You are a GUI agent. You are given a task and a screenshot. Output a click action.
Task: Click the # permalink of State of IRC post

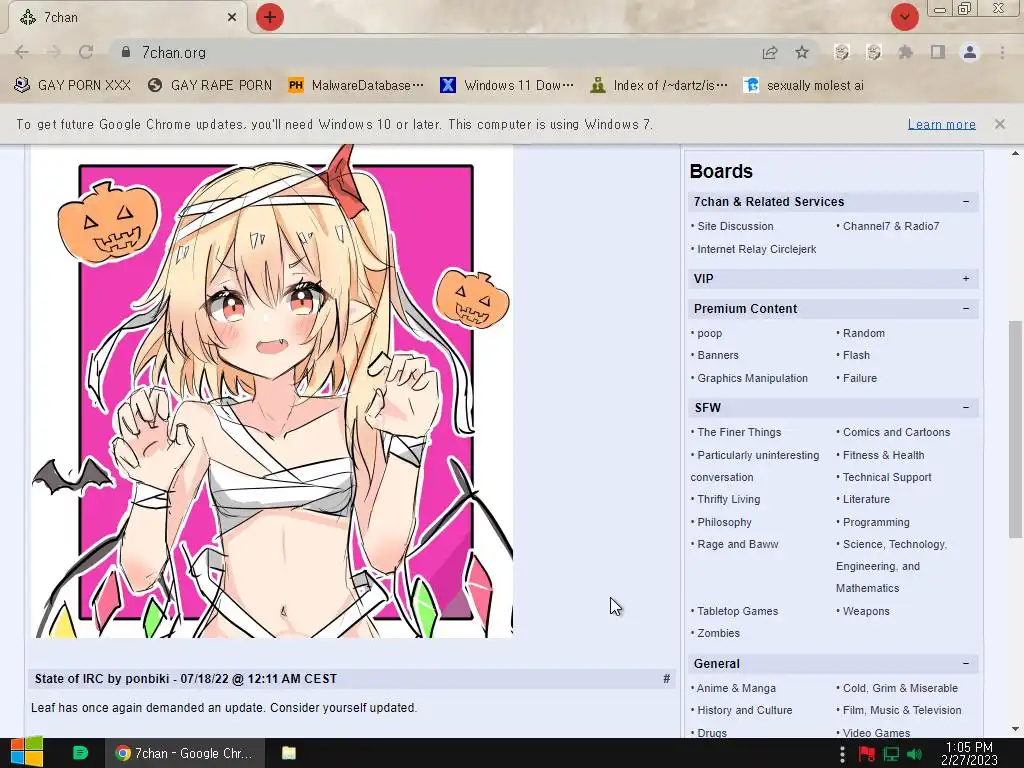pos(666,679)
